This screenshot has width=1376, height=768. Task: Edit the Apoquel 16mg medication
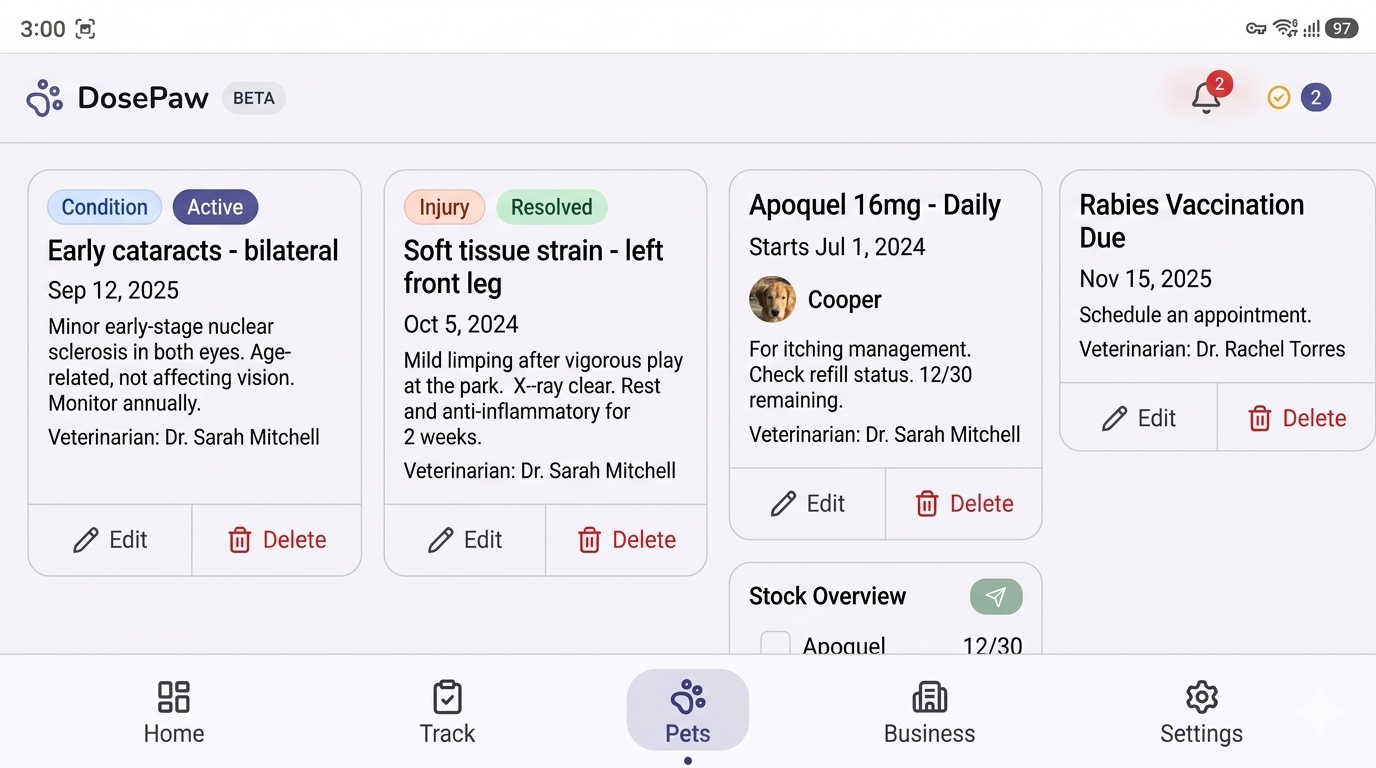pos(808,504)
